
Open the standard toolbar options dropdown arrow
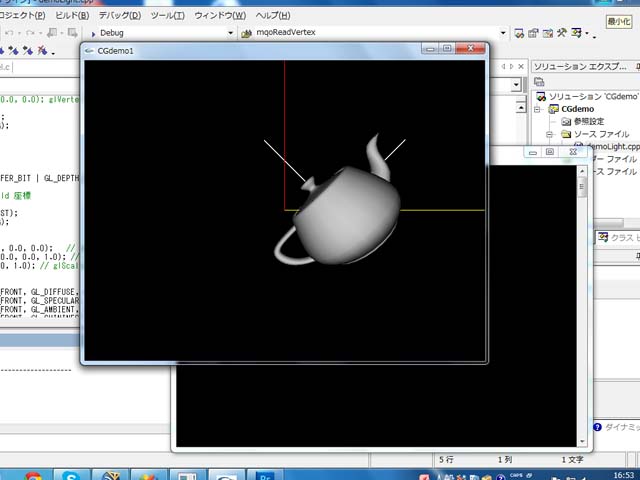point(594,37)
